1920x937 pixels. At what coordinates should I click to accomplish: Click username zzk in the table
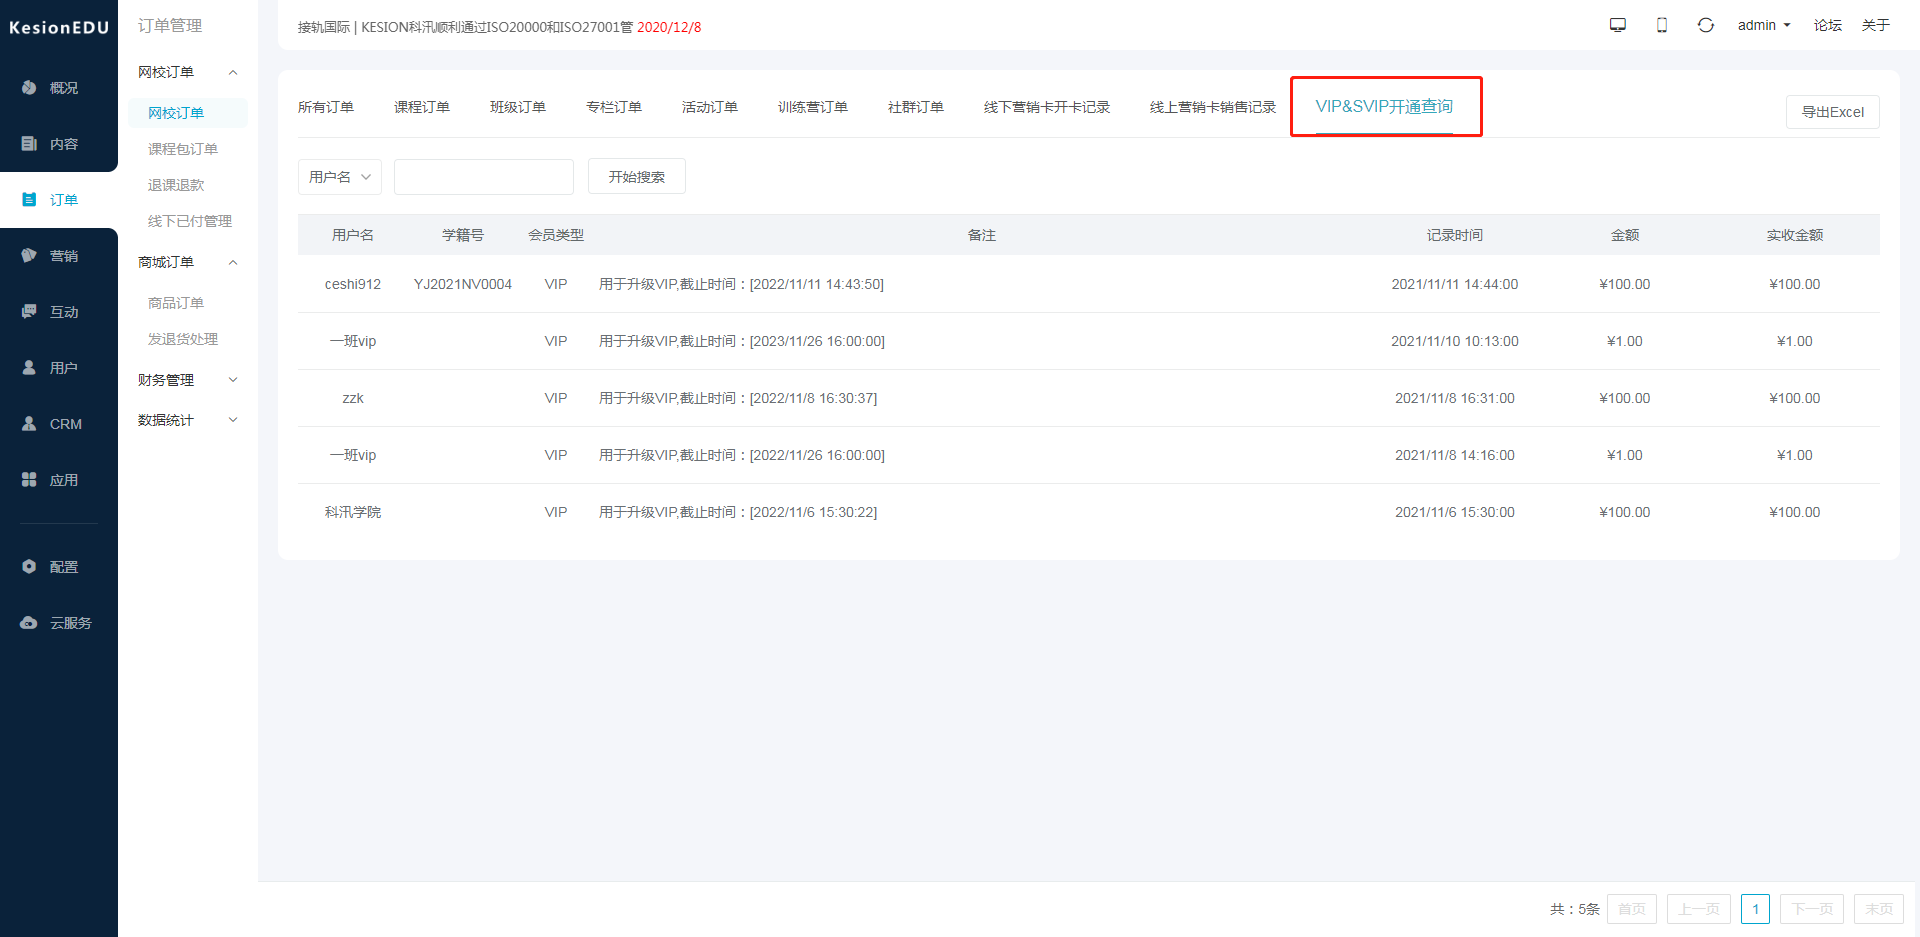(353, 398)
